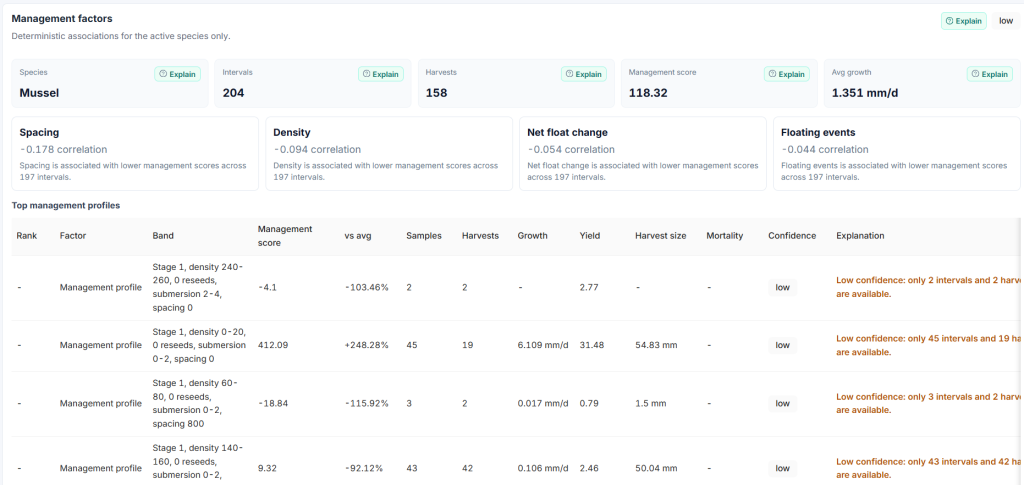This screenshot has height=485, width=1024.
Task: Click management score value -18.84
Action: click(271, 403)
